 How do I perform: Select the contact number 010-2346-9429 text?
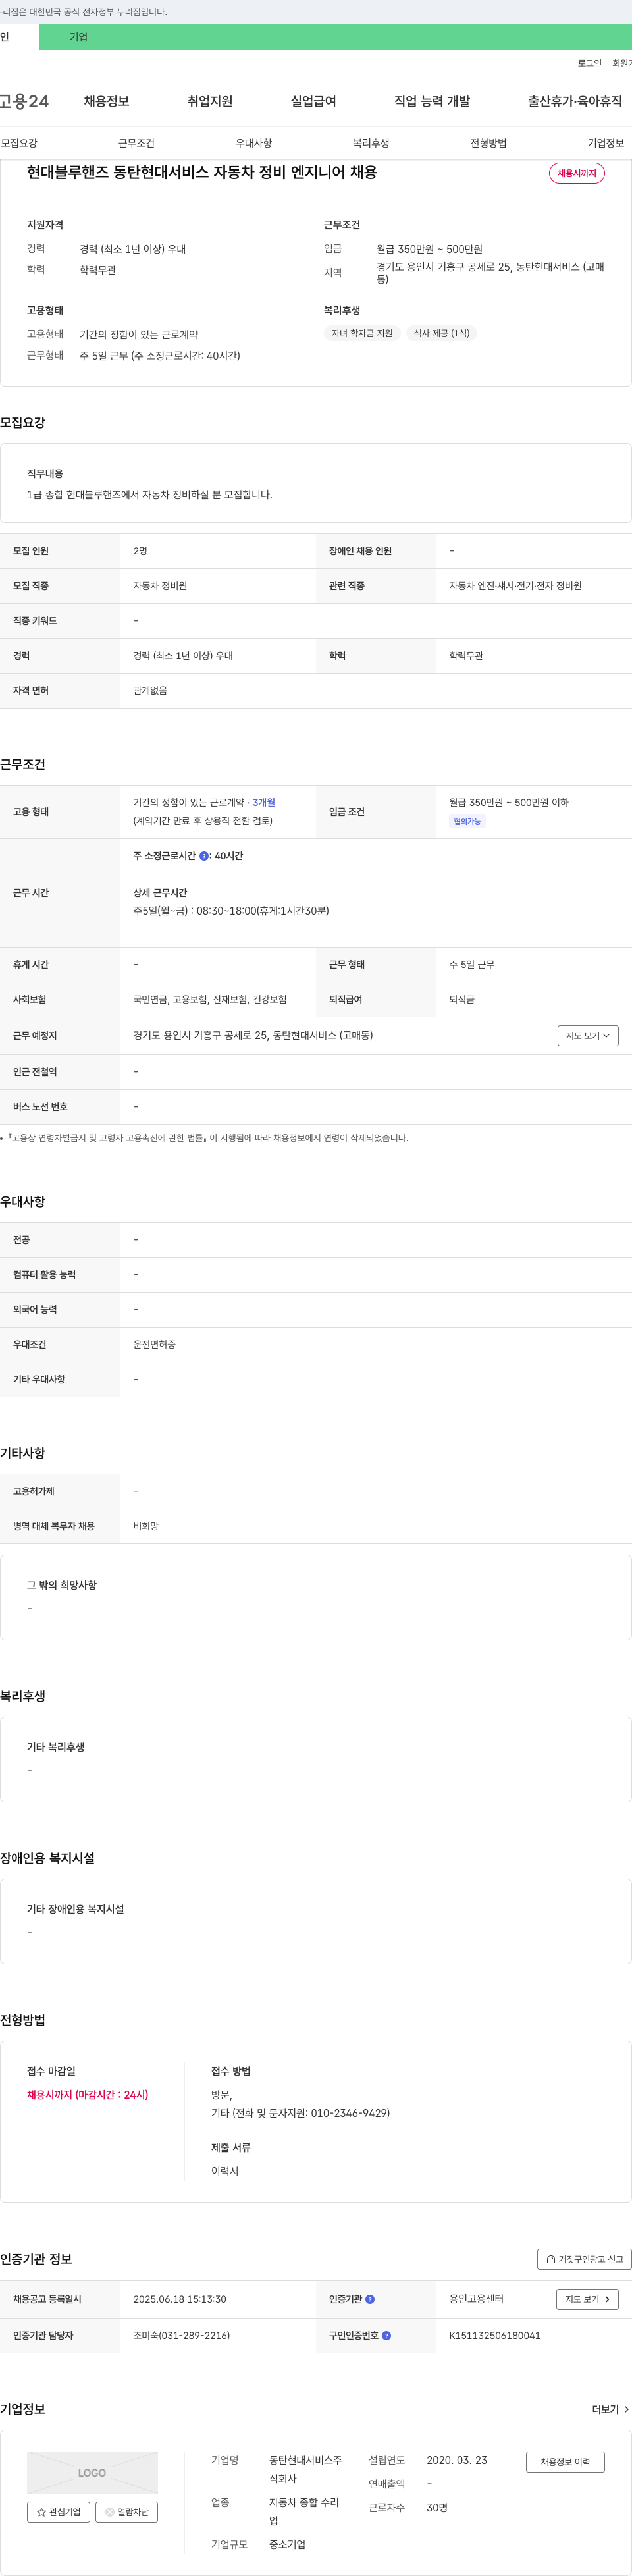[x=350, y=2113]
